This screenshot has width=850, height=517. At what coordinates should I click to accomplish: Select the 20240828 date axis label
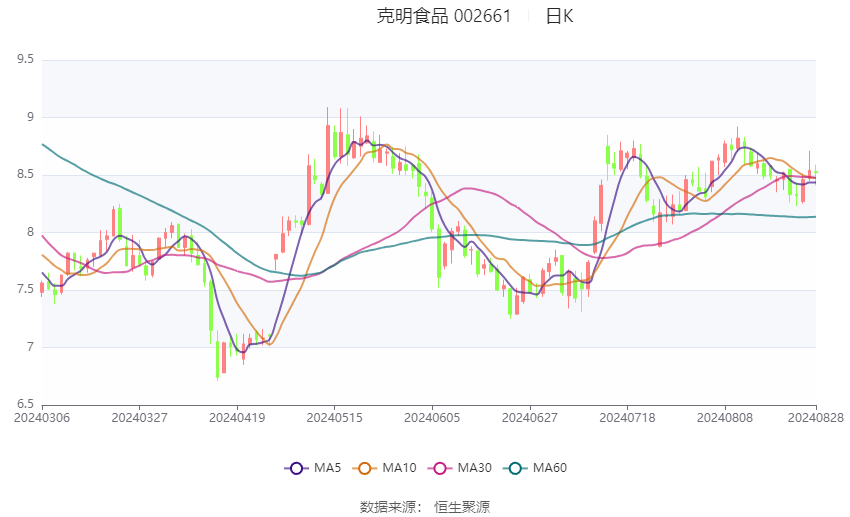click(x=816, y=418)
